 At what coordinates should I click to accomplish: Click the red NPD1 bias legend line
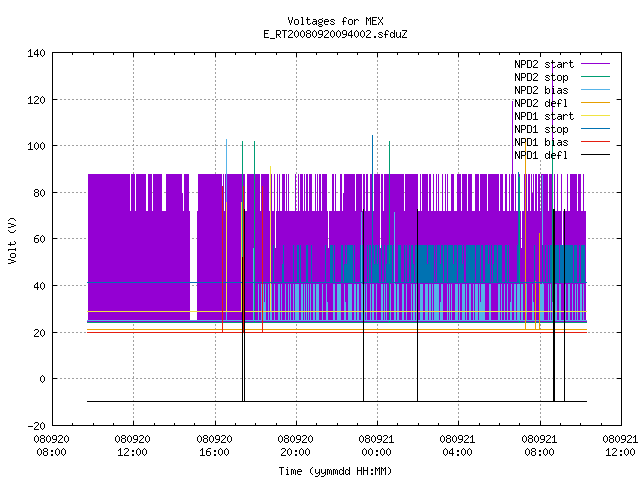[596, 142]
